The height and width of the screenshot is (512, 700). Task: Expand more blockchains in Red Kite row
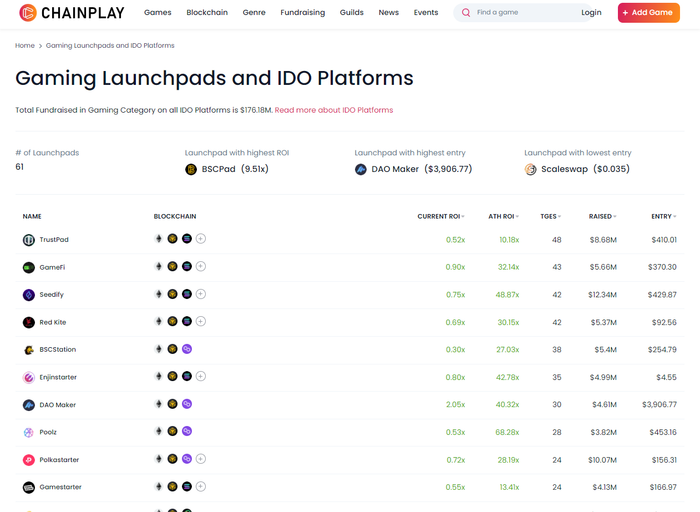(201, 321)
